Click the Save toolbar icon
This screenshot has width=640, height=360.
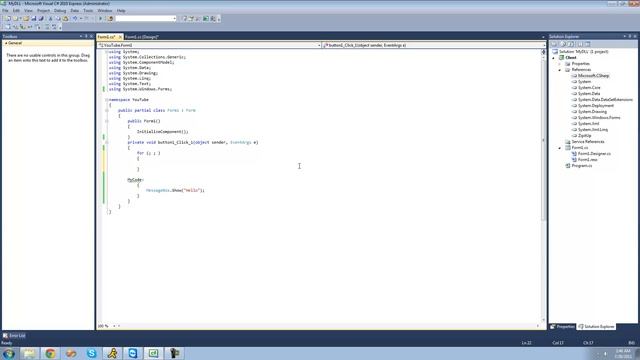point(33,18)
